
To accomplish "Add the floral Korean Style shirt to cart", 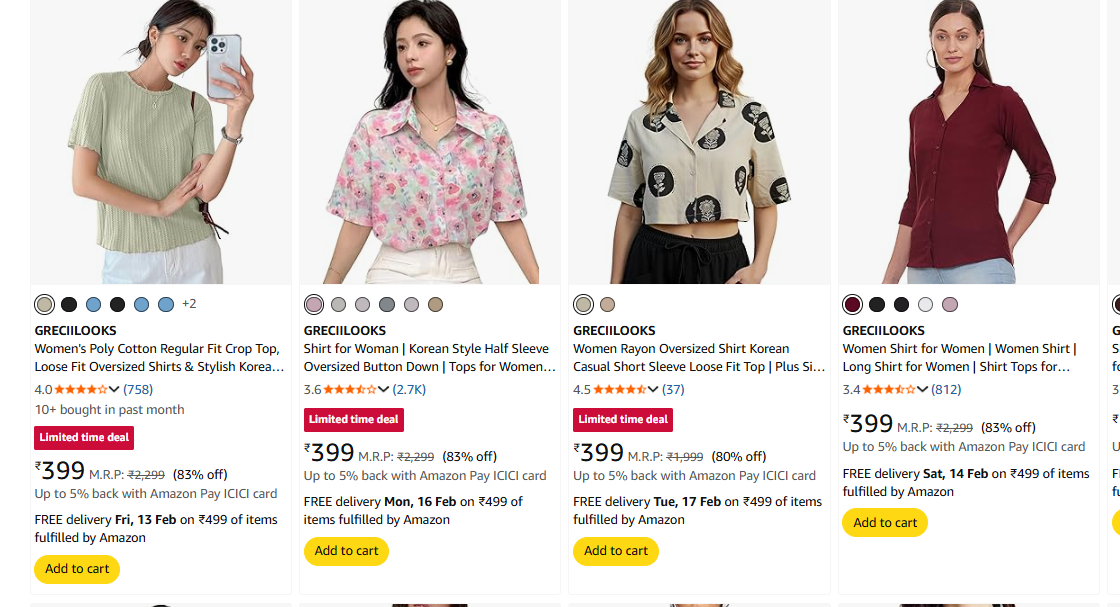I will click(346, 551).
